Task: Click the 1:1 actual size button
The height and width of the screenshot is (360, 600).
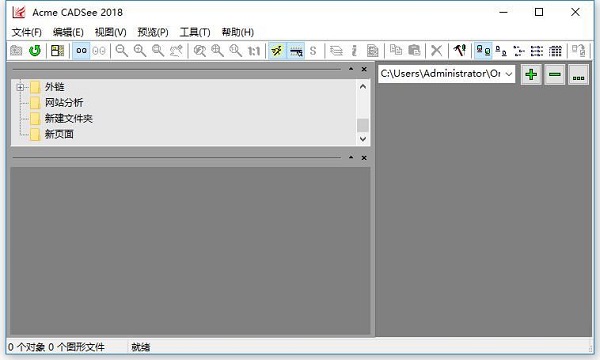Action: pyautogui.click(x=254, y=50)
